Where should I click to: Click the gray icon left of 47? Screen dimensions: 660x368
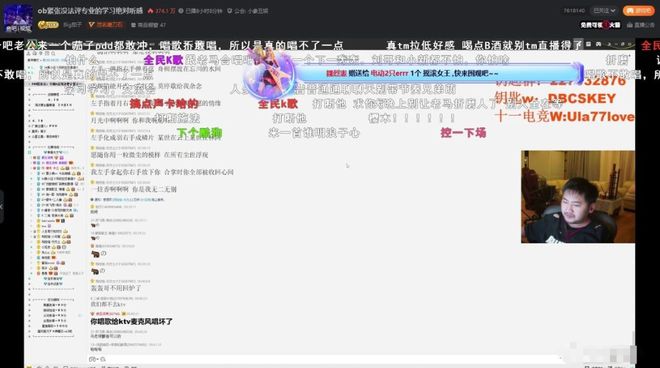point(133,25)
